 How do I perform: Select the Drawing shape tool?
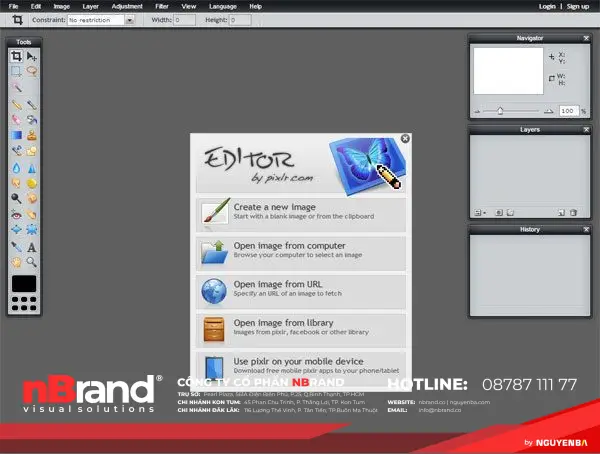pos(32,151)
